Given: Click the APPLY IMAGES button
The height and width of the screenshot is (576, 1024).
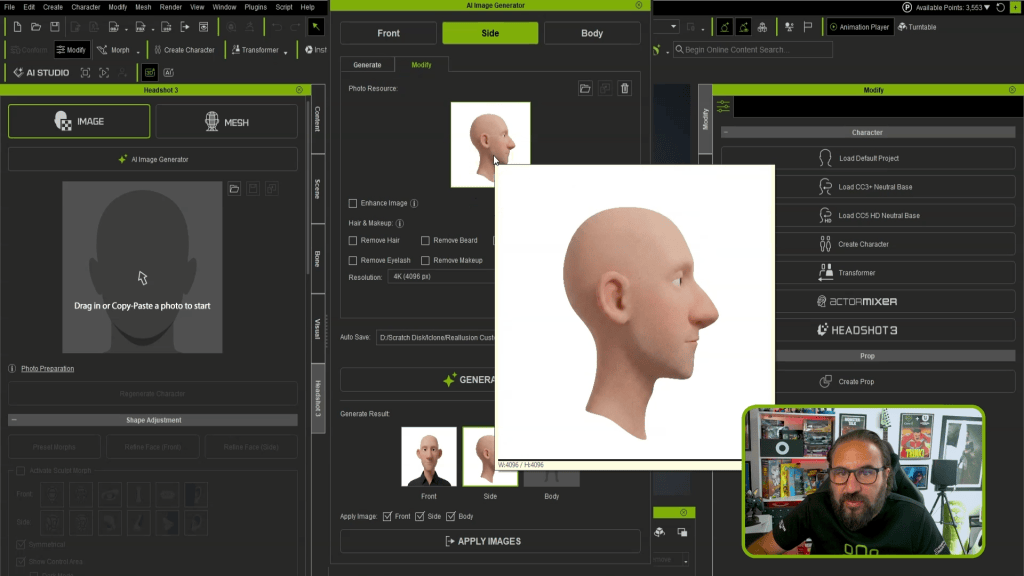Looking at the screenshot, I should [x=490, y=541].
